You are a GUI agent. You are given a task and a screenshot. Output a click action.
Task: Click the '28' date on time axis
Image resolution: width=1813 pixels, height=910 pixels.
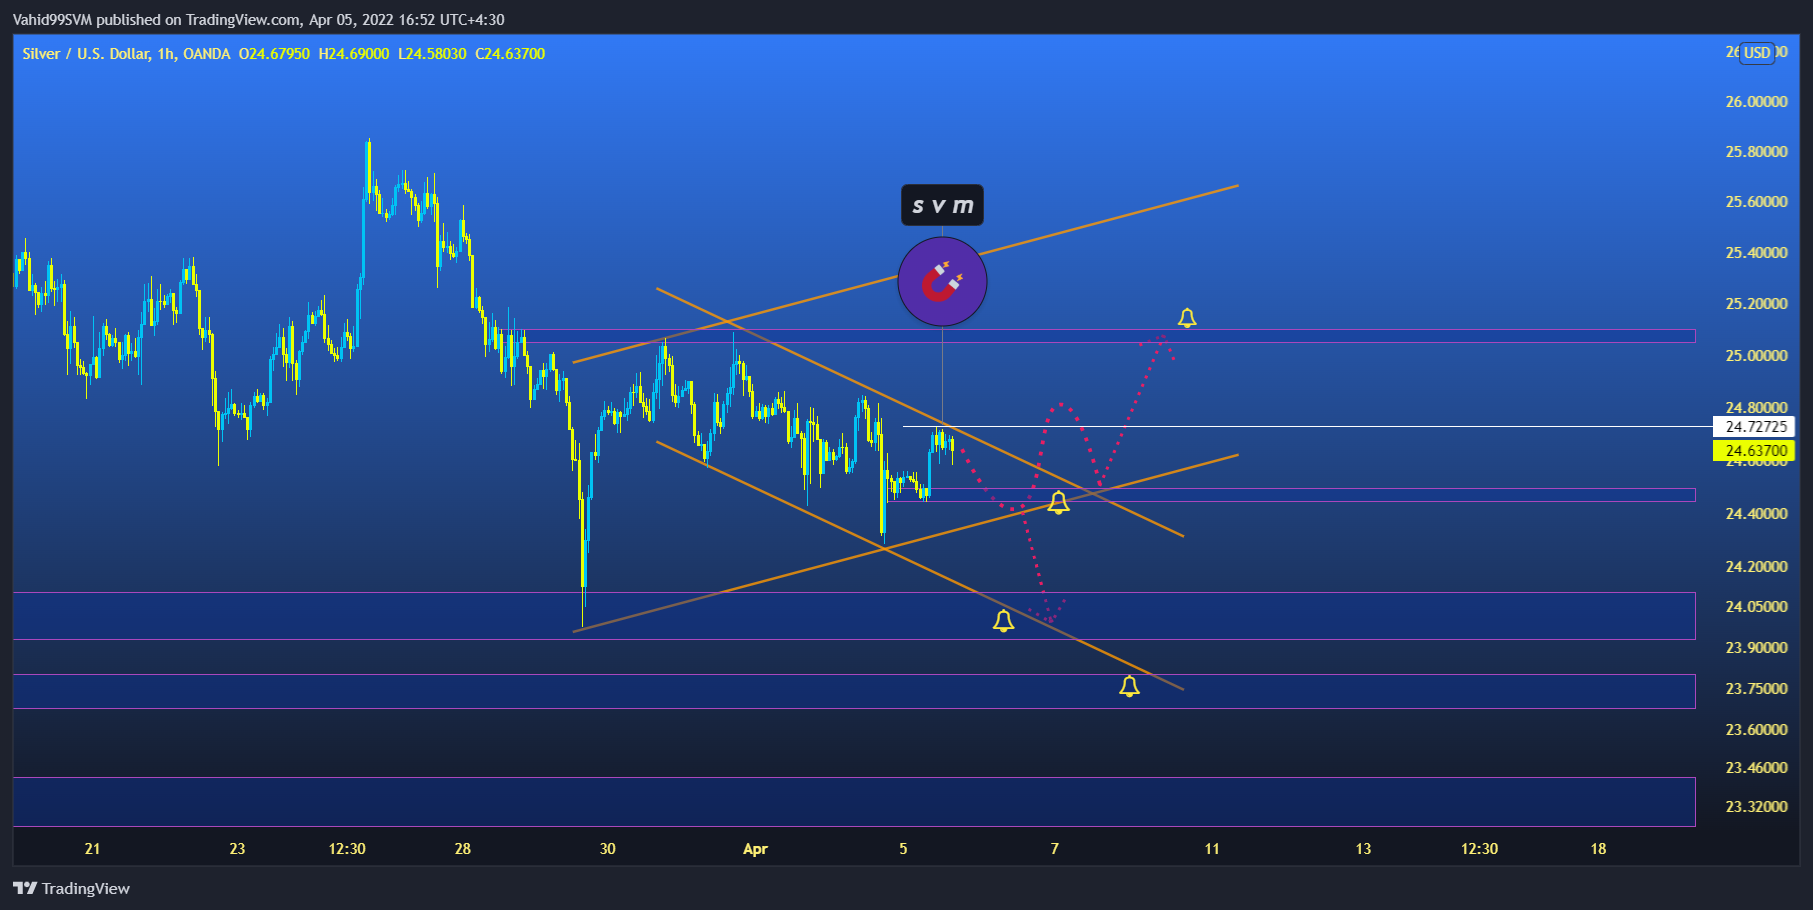(x=462, y=849)
